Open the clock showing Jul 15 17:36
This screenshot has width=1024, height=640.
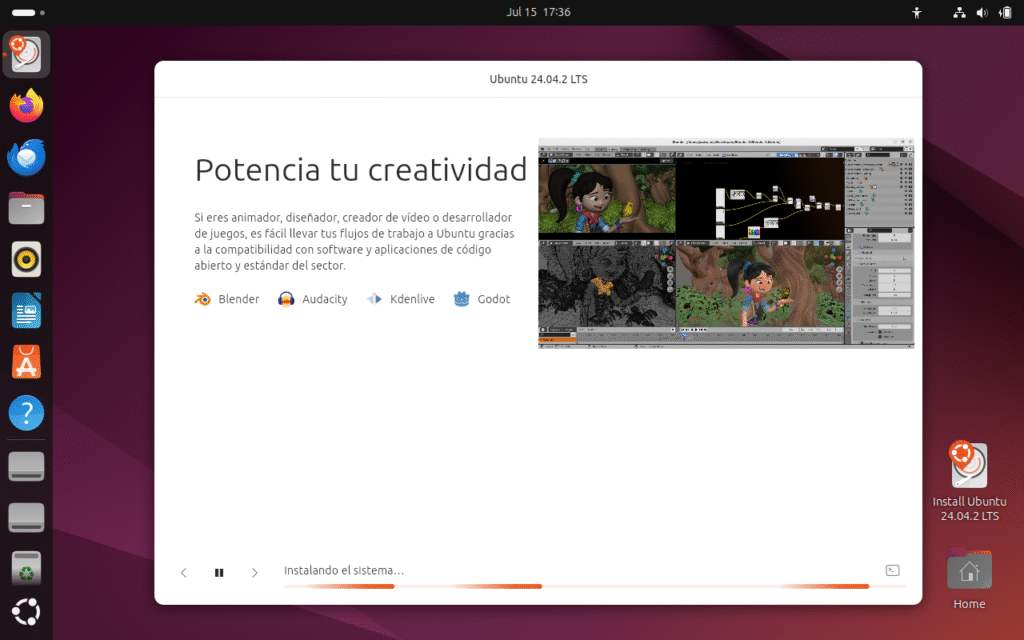tap(538, 12)
